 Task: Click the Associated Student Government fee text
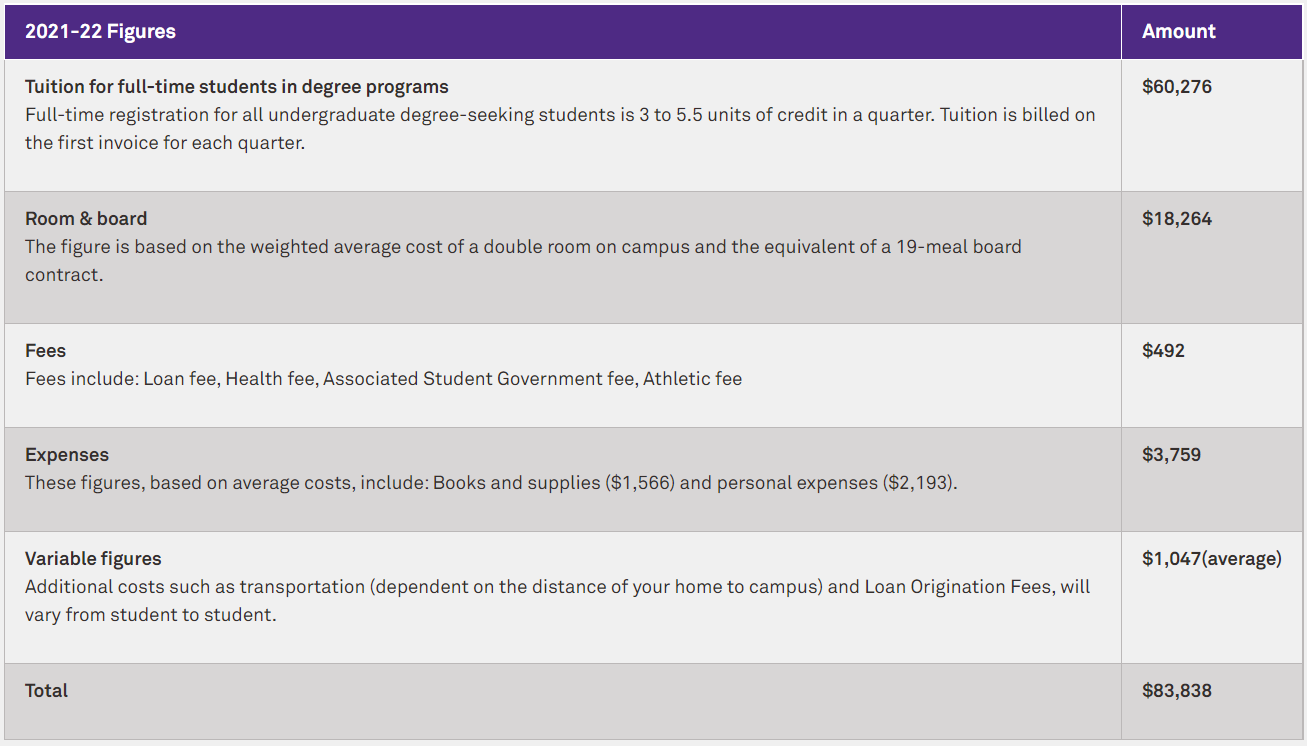pos(480,379)
